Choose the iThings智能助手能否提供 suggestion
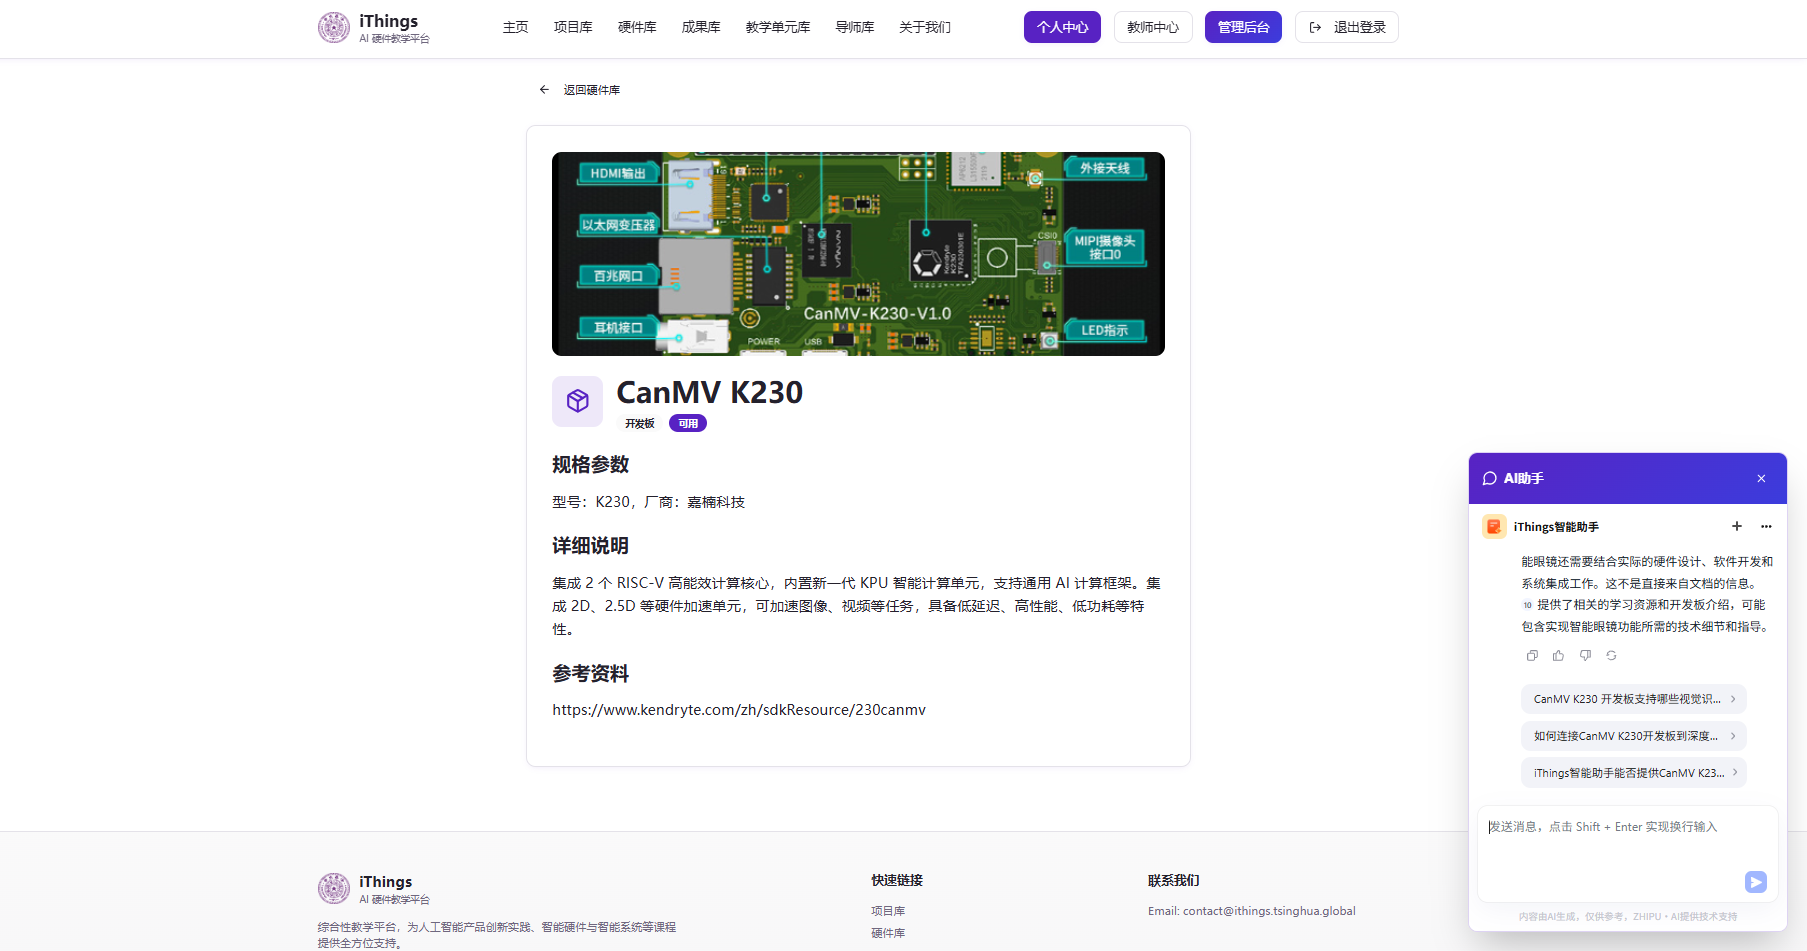 pos(1633,773)
